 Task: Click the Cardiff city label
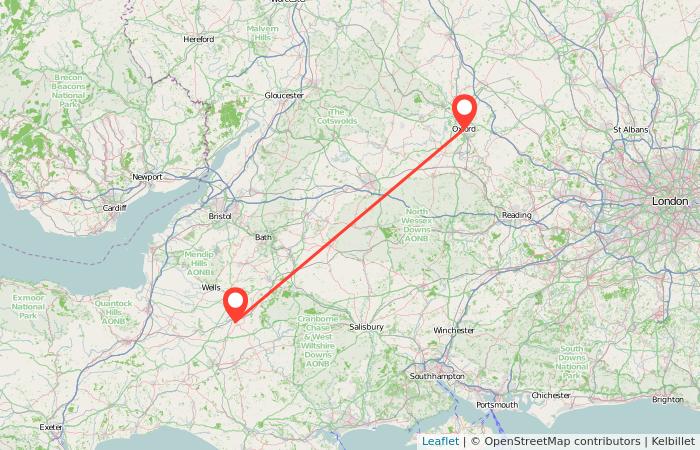coord(114,208)
